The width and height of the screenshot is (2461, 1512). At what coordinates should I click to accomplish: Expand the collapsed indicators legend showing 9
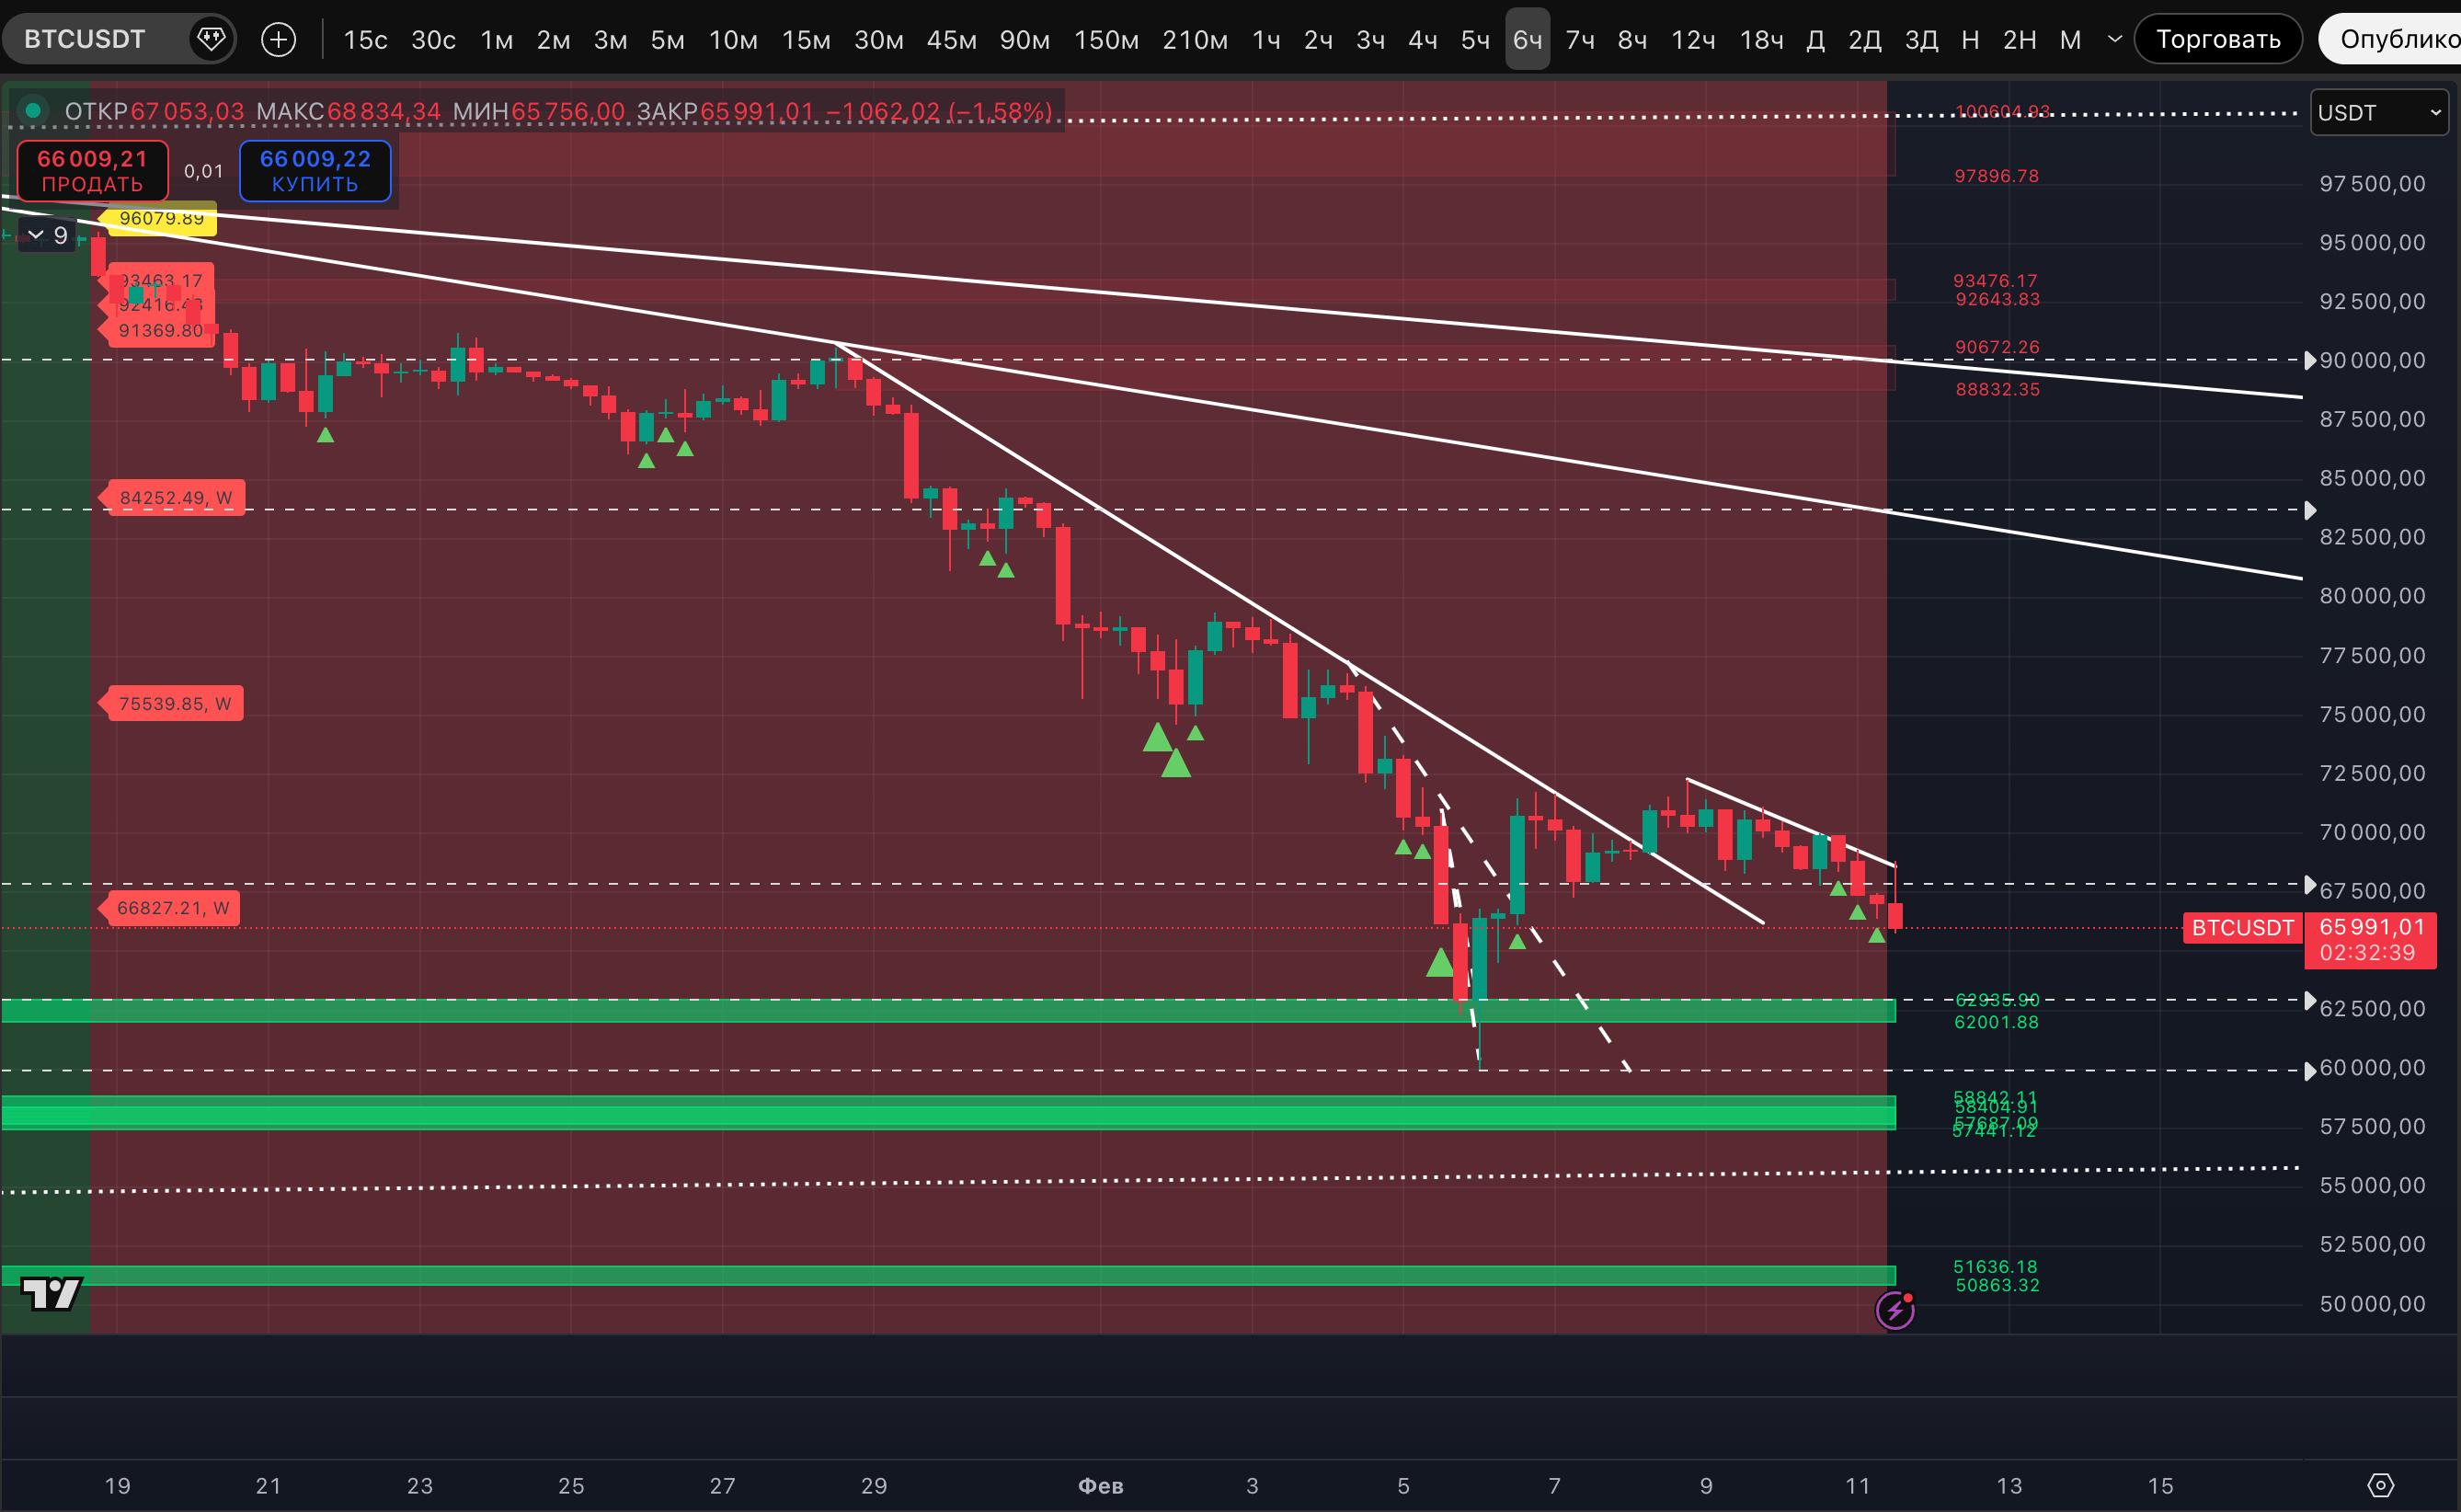(x=47, y=235)
